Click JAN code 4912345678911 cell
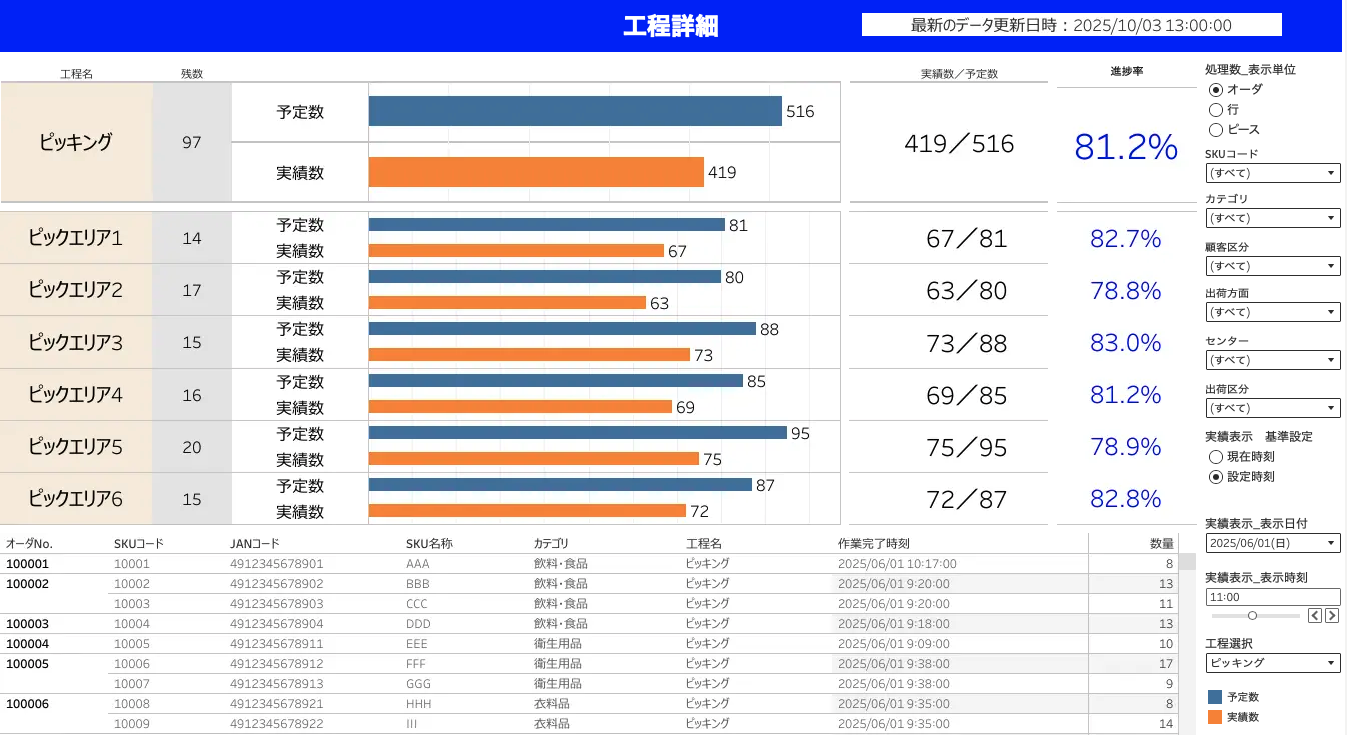The width and height of the screenshot is (1347, 735). click(x=276, y=643)
